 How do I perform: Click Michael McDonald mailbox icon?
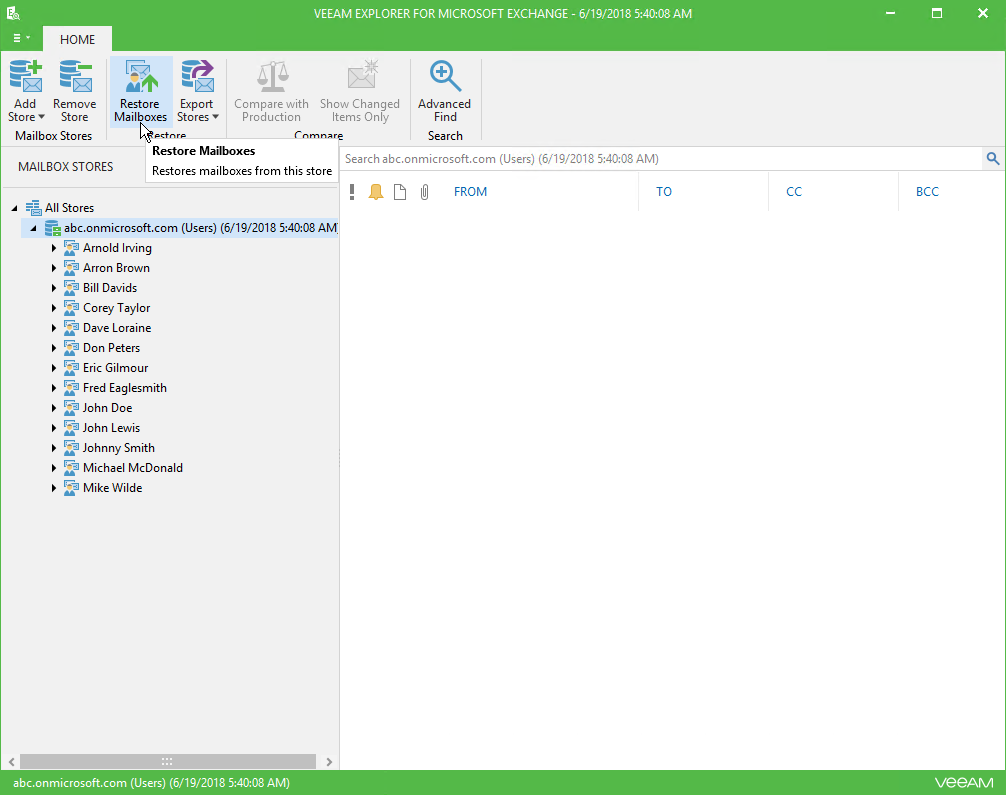[x=71, y=467]
